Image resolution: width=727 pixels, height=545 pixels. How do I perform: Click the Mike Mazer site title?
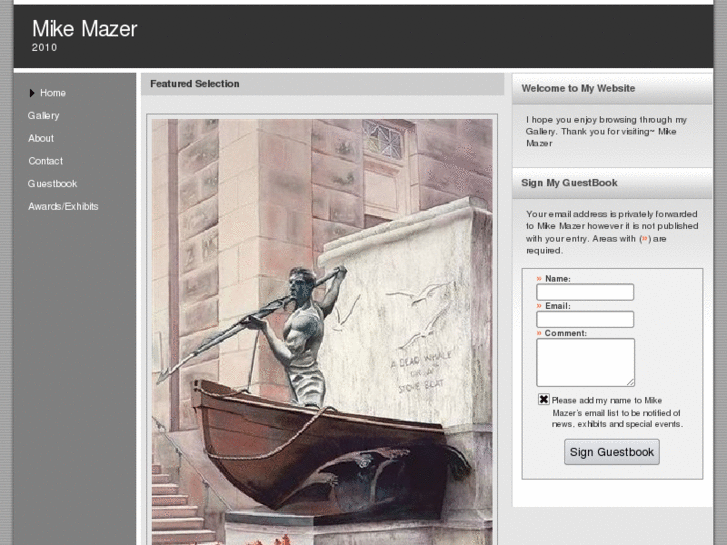click(84, 29)
